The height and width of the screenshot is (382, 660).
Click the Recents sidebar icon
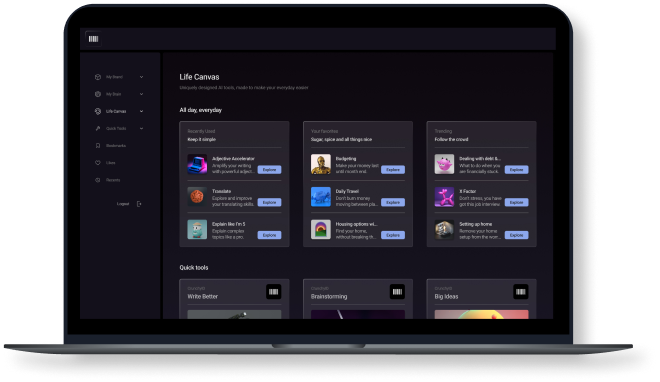(98, 180)
